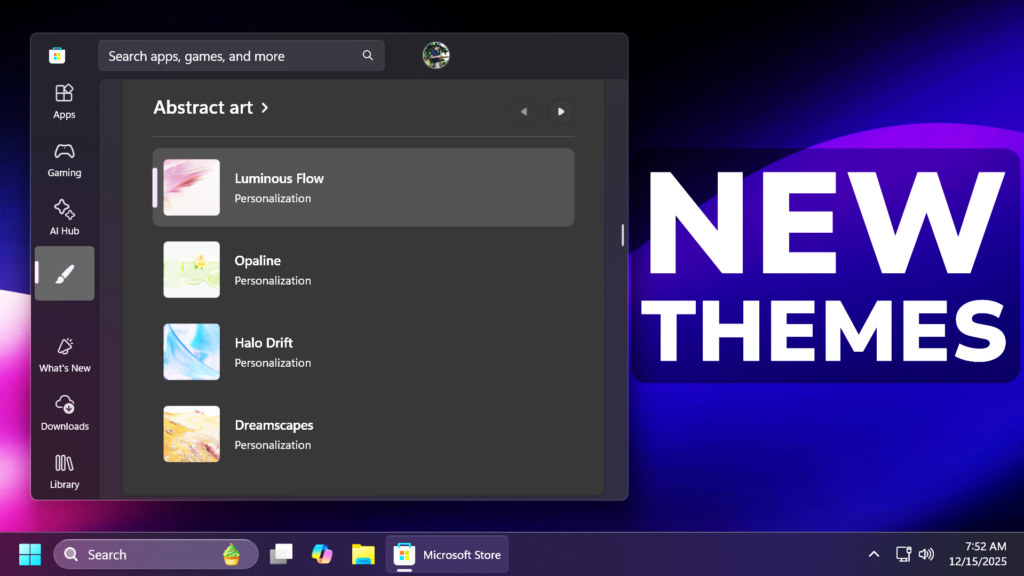Open the Apps section in sidebar

click(64, 101)
